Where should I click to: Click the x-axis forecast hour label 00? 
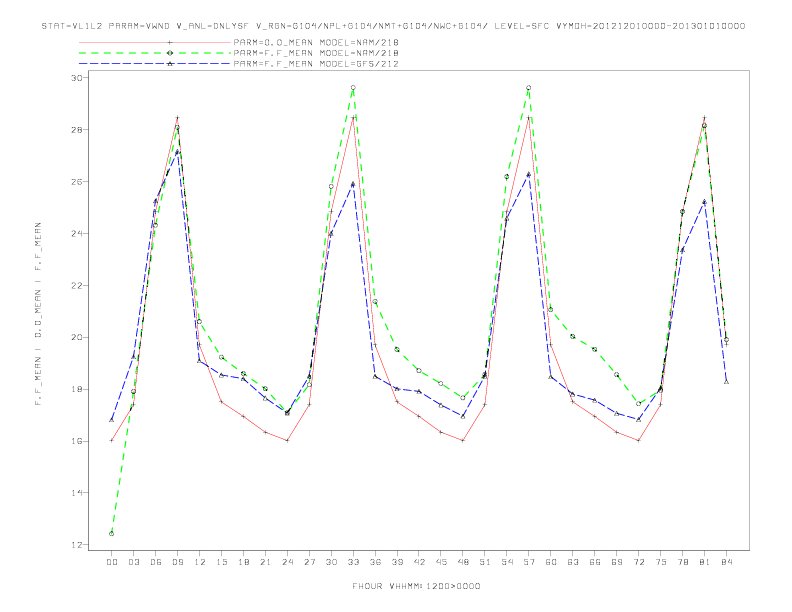pyautogui.click(x=112, y=562)
